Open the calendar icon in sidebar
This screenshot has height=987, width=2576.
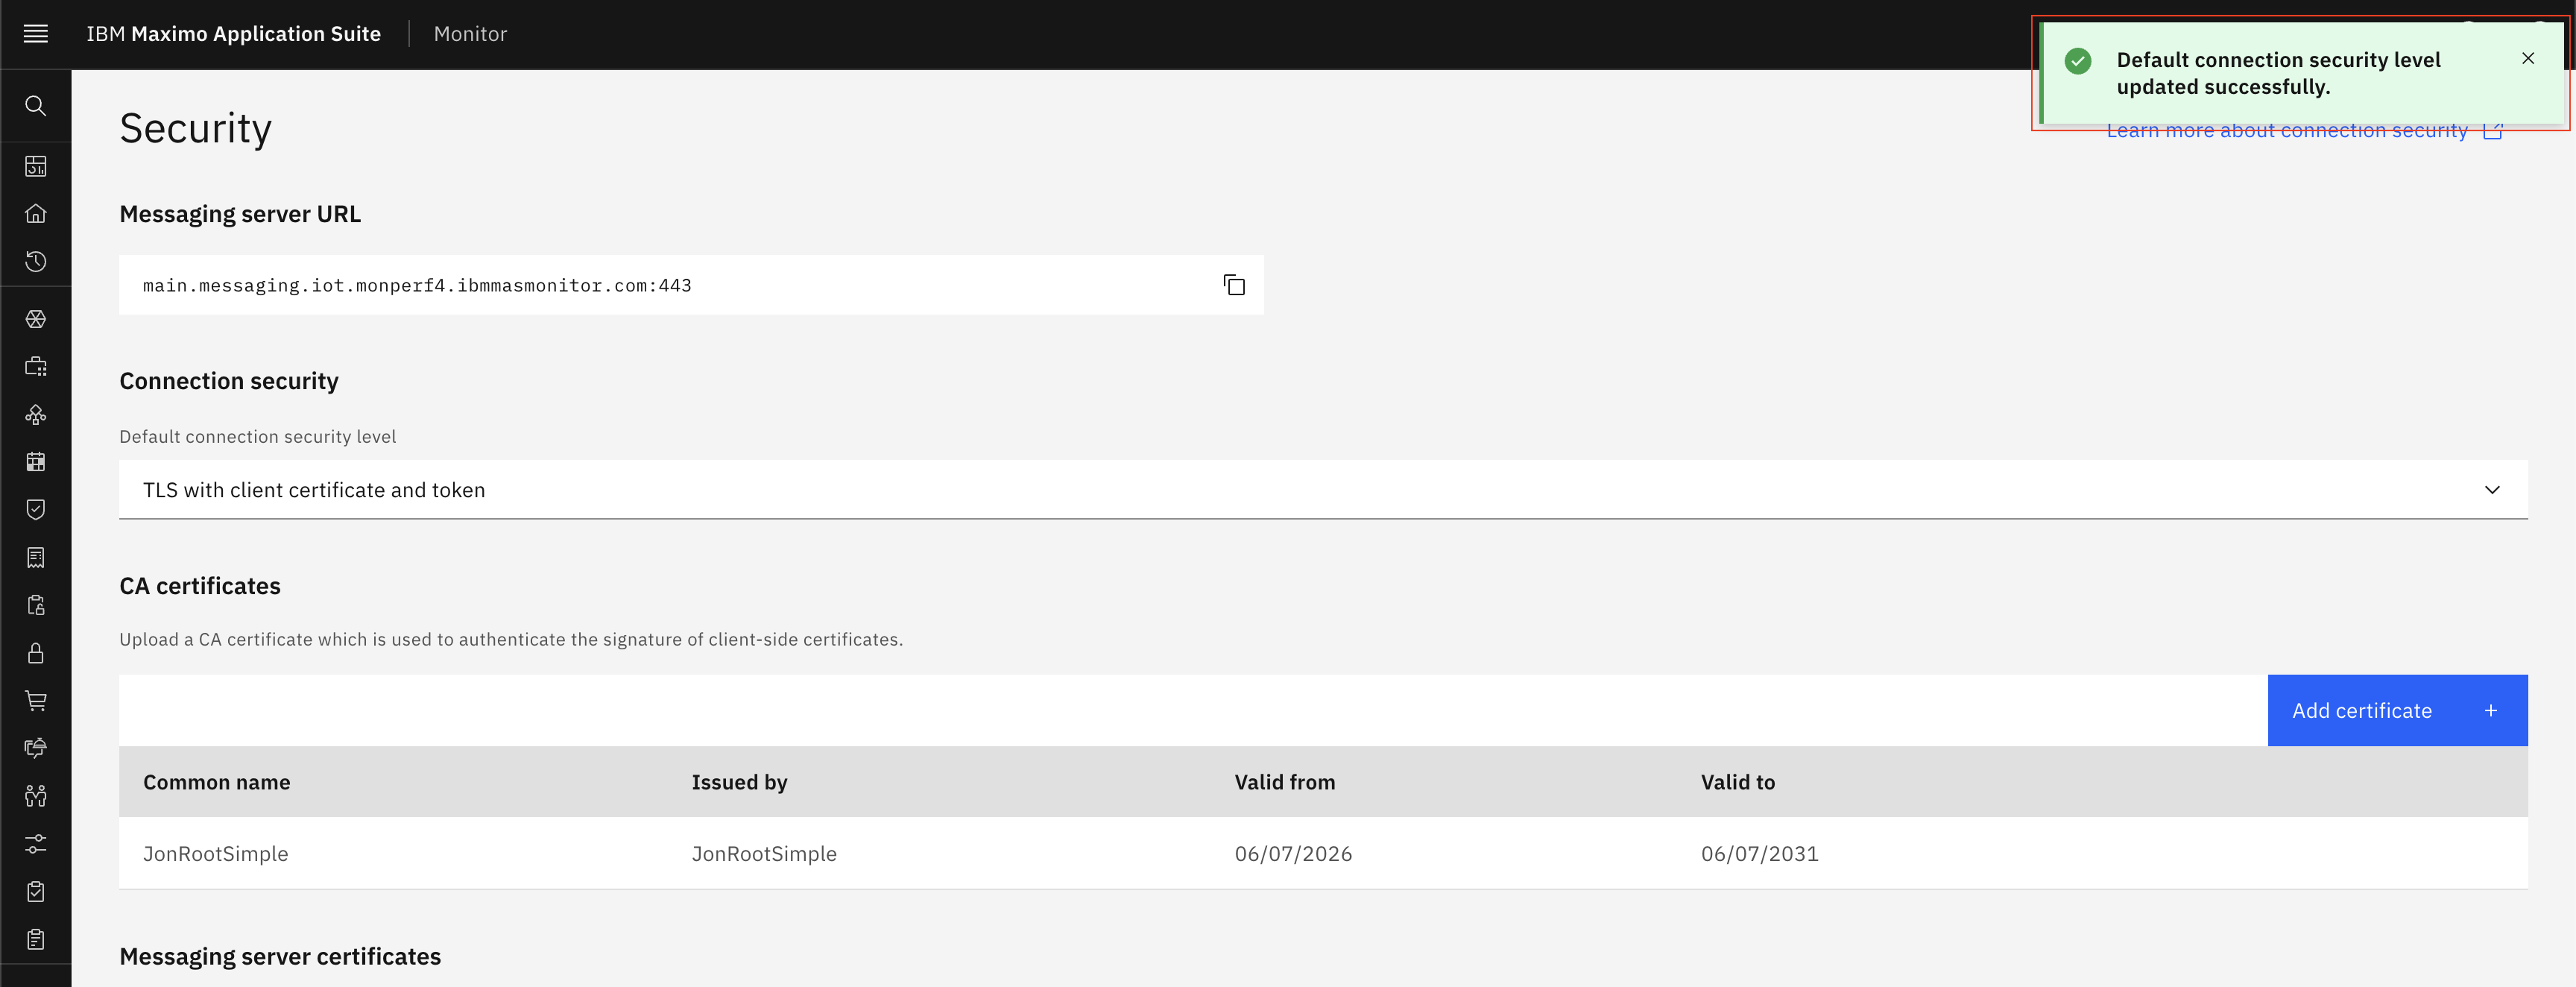36,462
